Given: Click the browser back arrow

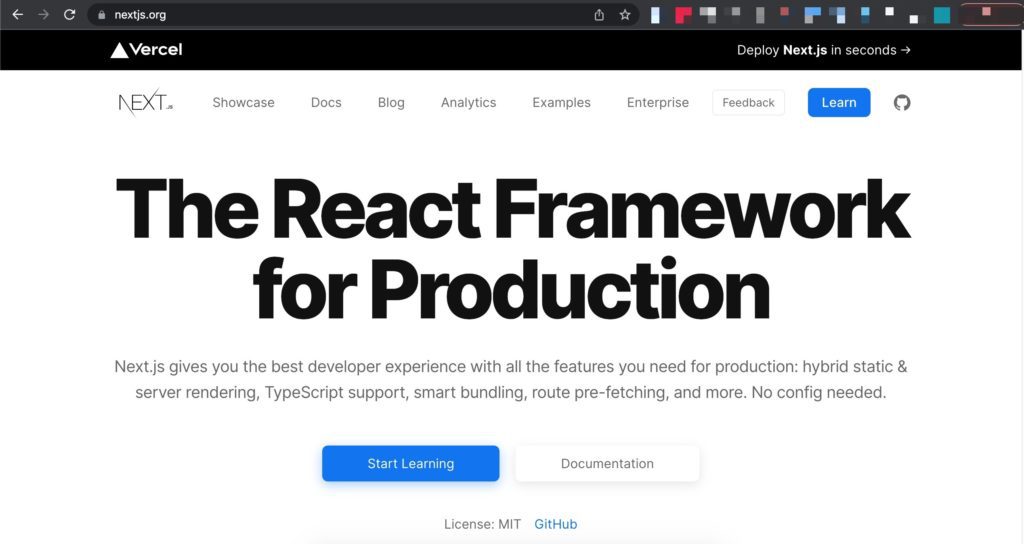Looking at the screenshot, I should click(x=17, y=15).
